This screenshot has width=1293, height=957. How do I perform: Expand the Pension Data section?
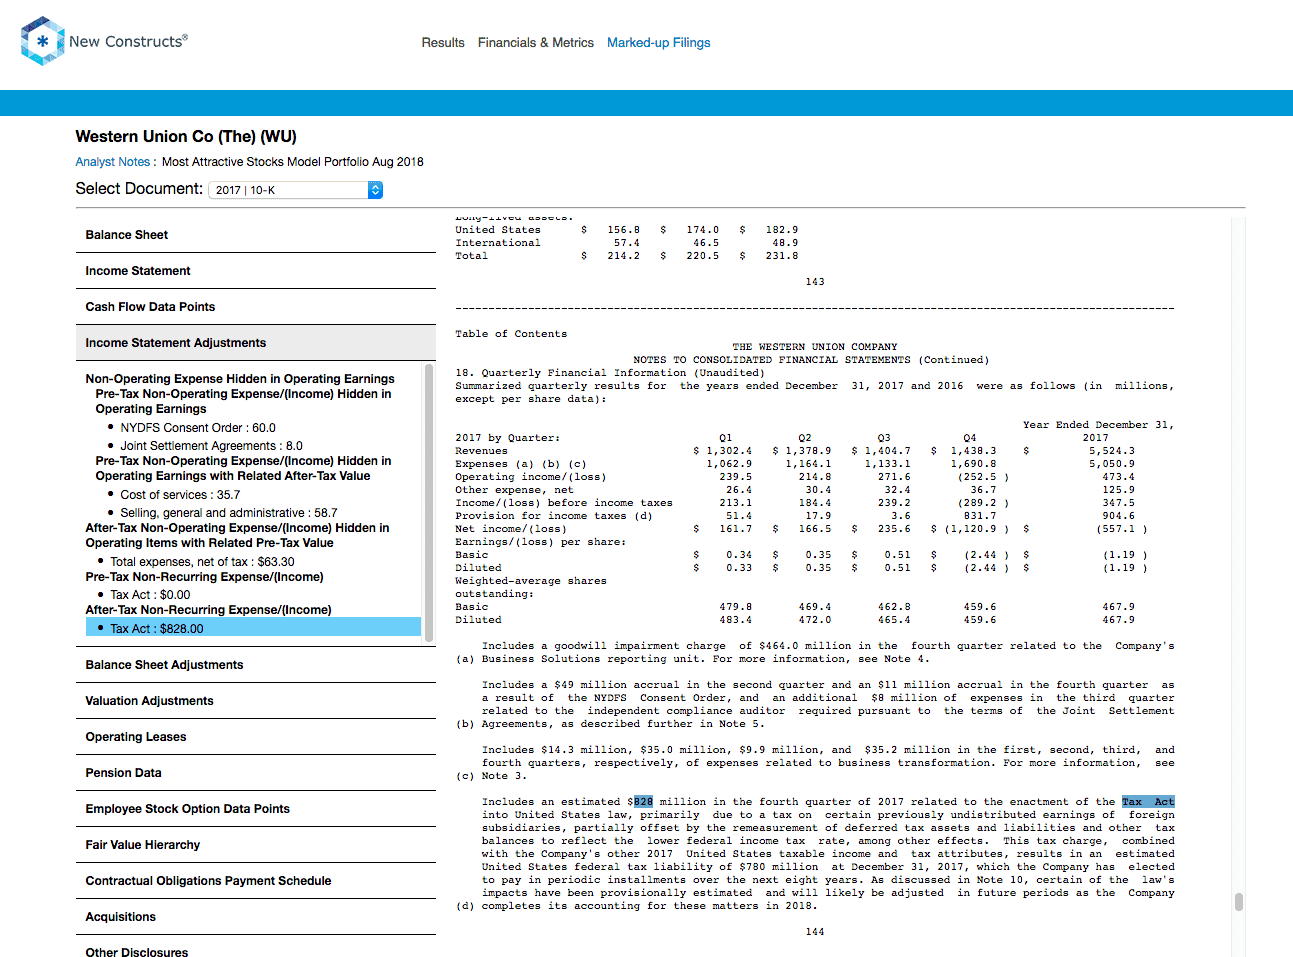click(256, 773)
